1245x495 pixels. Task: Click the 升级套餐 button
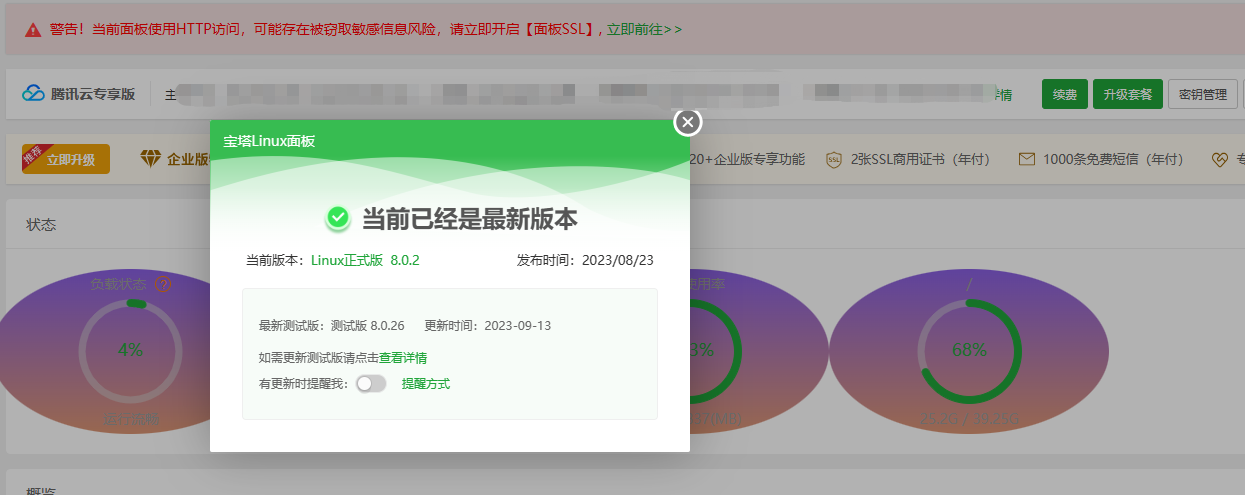tap(1128, 95)
